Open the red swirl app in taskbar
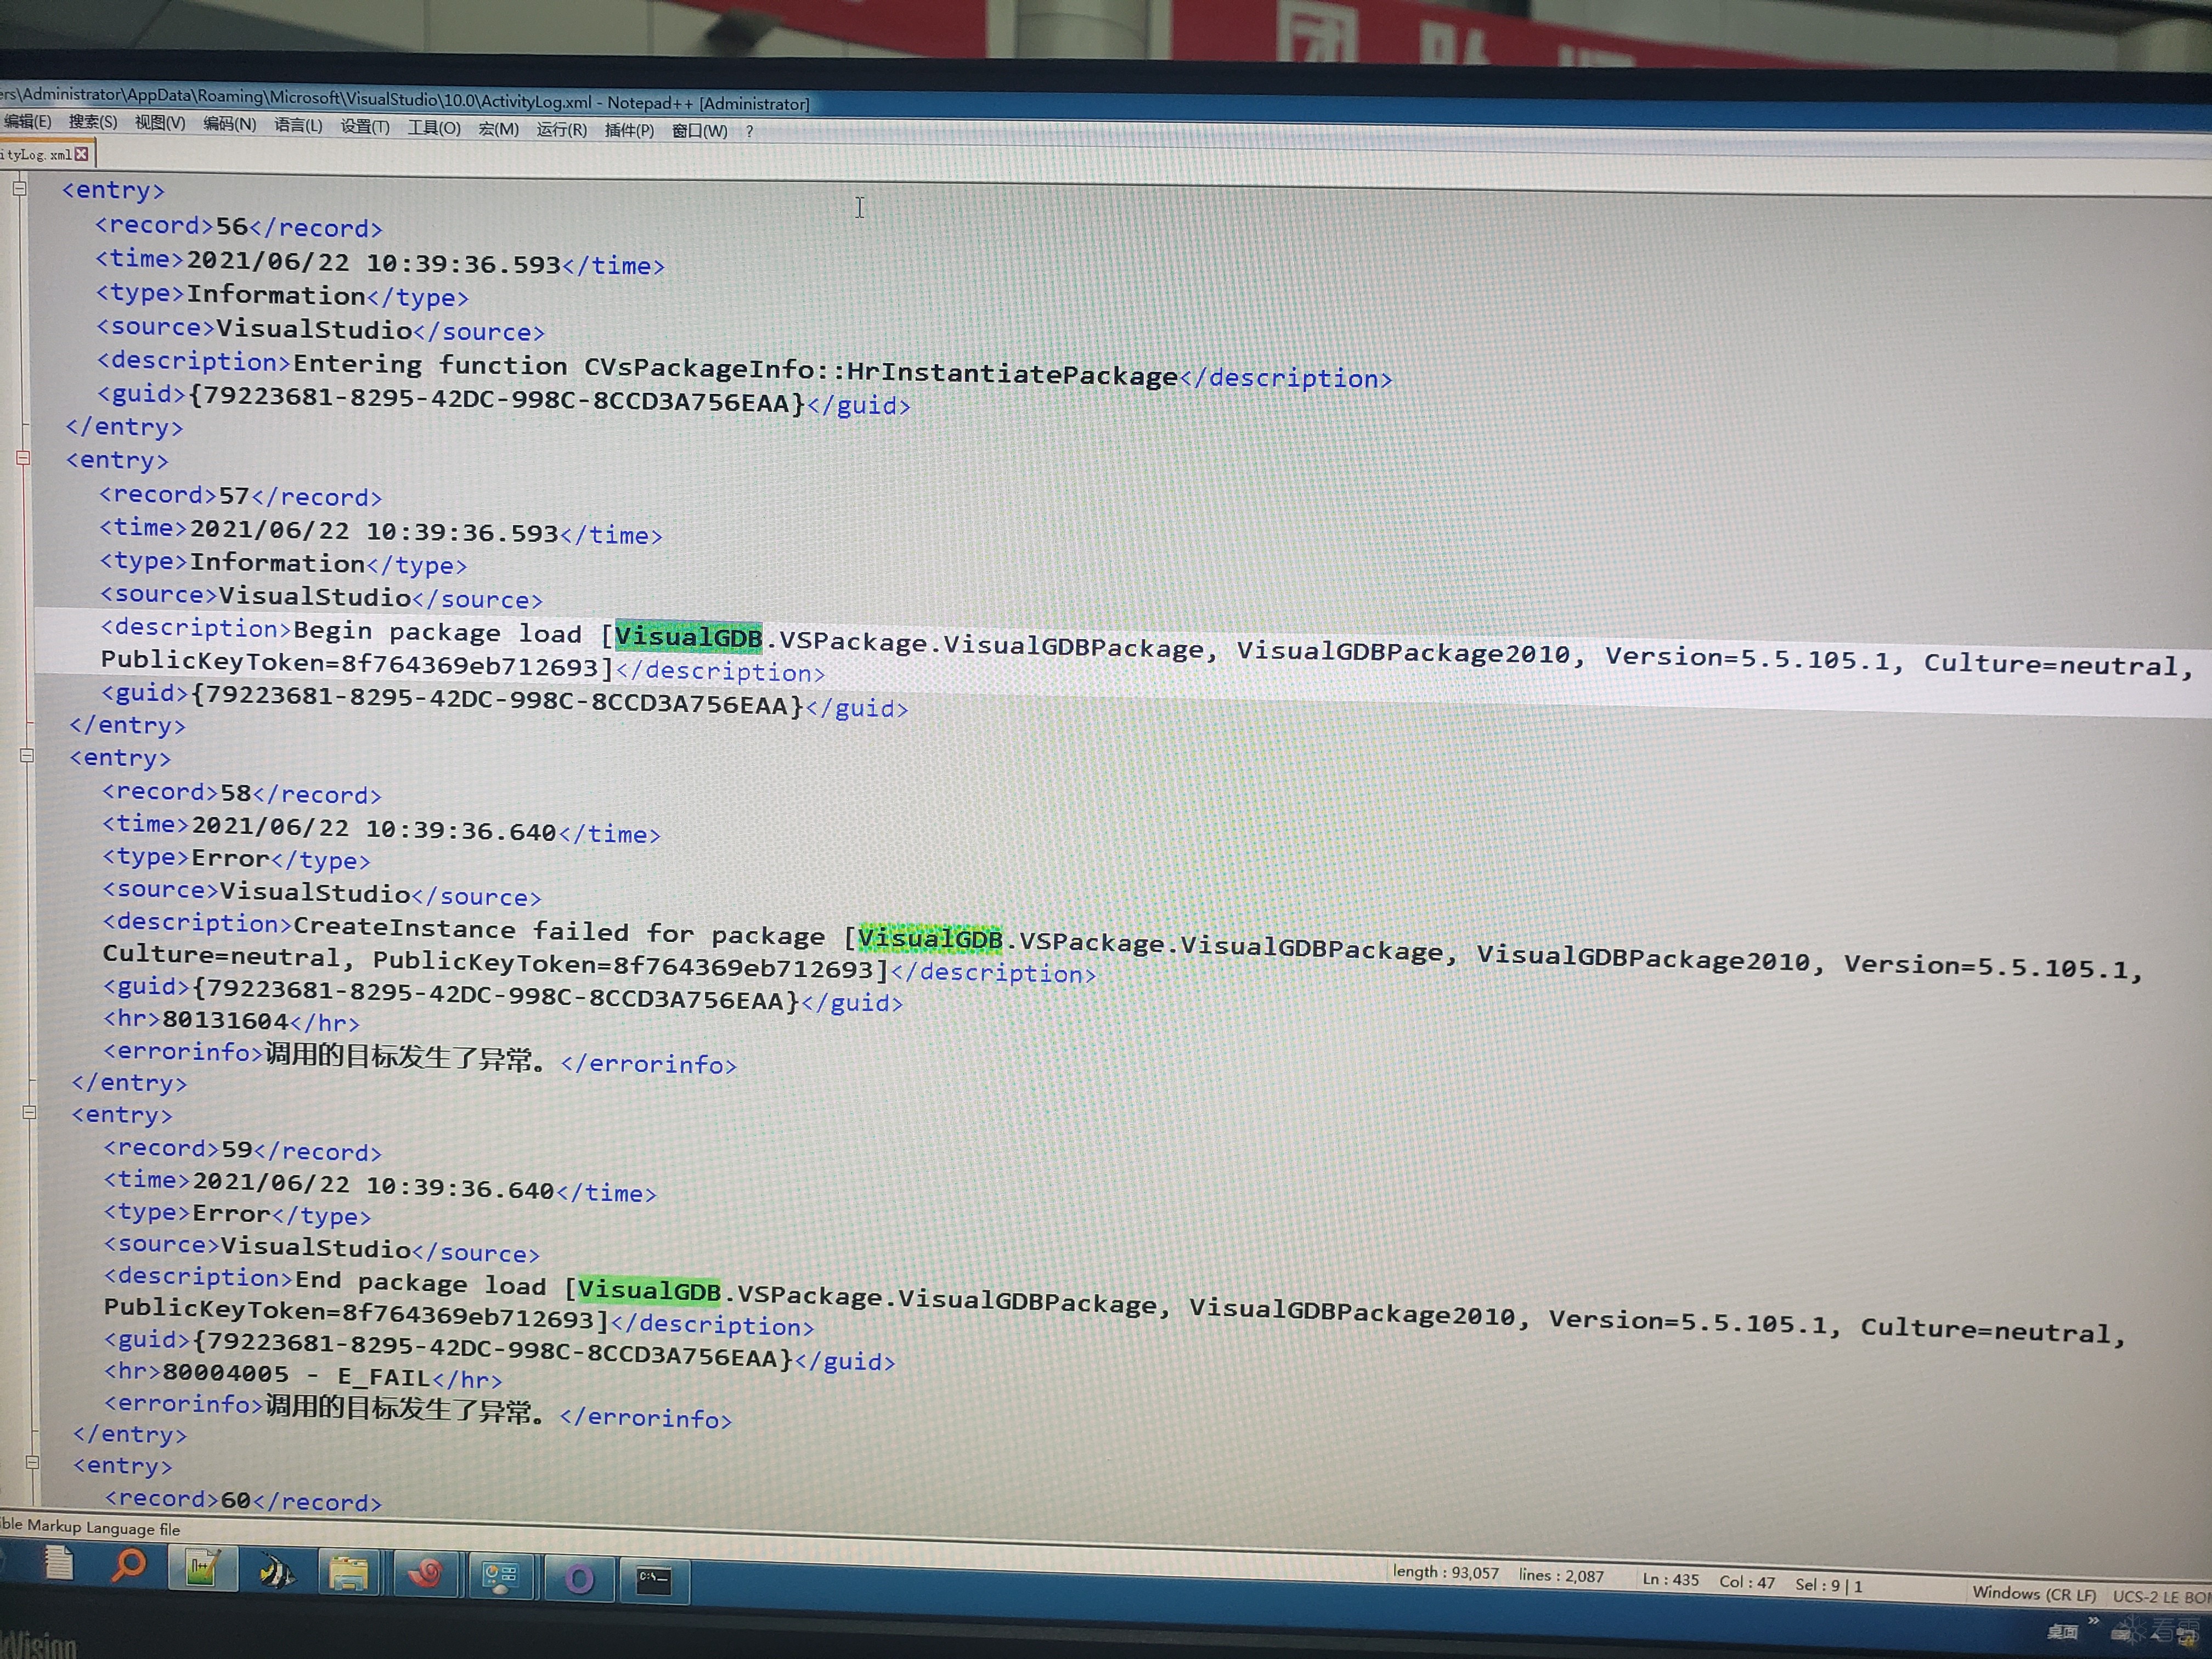This screenshot has height=1659, width=2212. [426, 1576]
